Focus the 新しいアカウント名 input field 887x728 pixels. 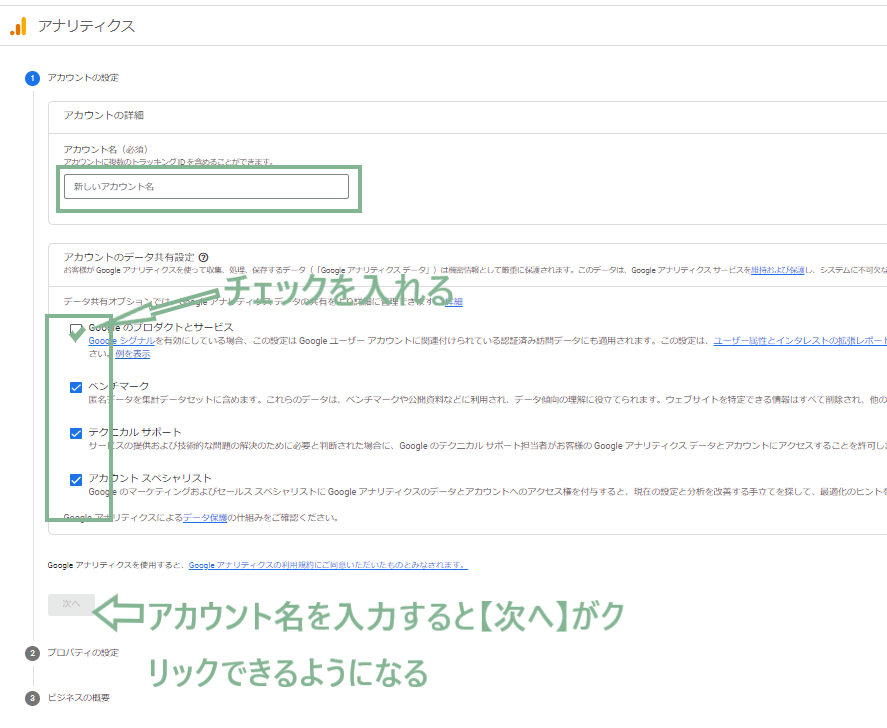pos(206,187)
